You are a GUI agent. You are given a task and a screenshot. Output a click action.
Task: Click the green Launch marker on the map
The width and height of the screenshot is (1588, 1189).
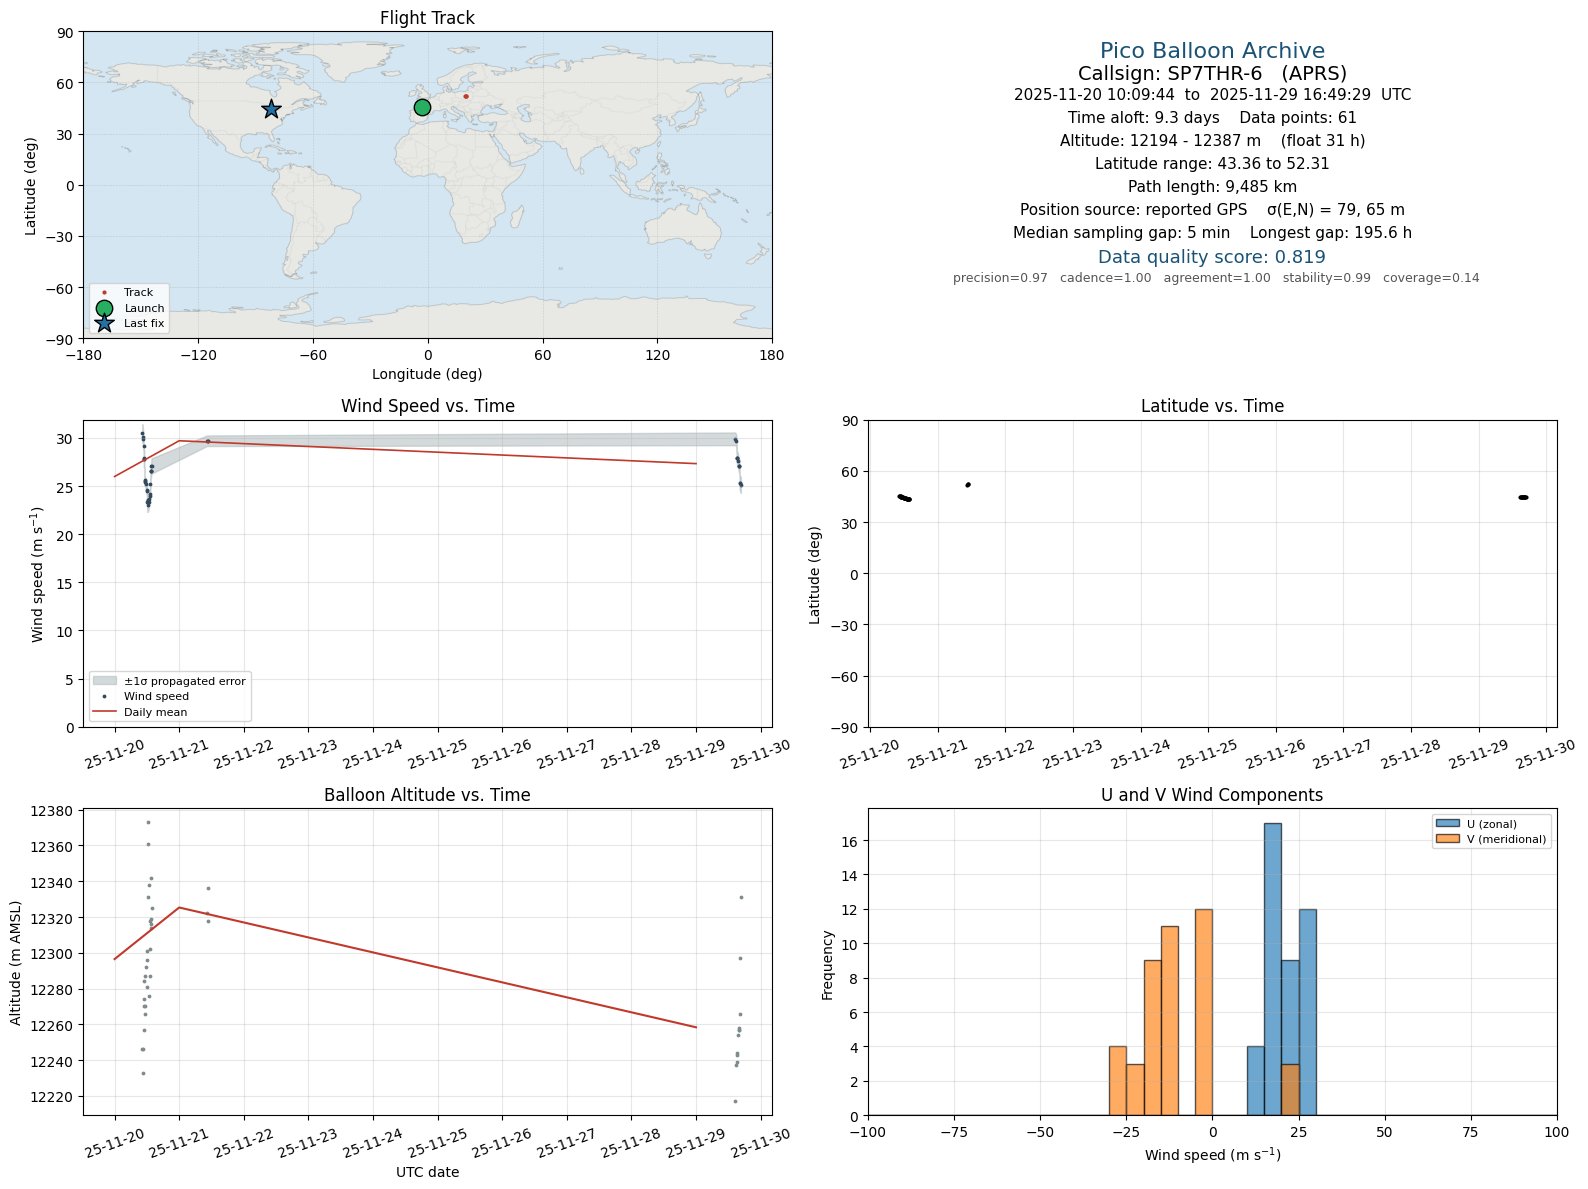point(422,107)
